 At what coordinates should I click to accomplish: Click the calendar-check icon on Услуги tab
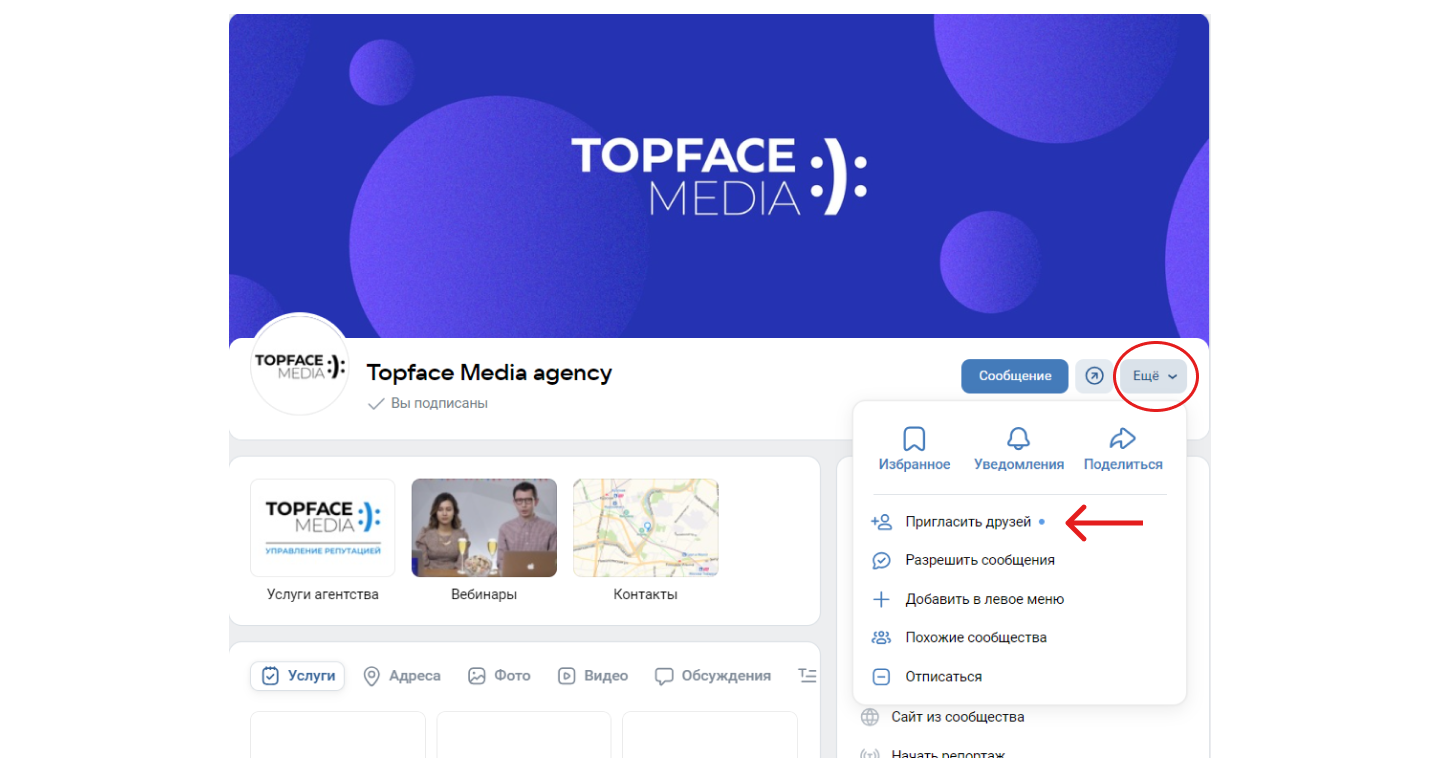coord(270,676)
